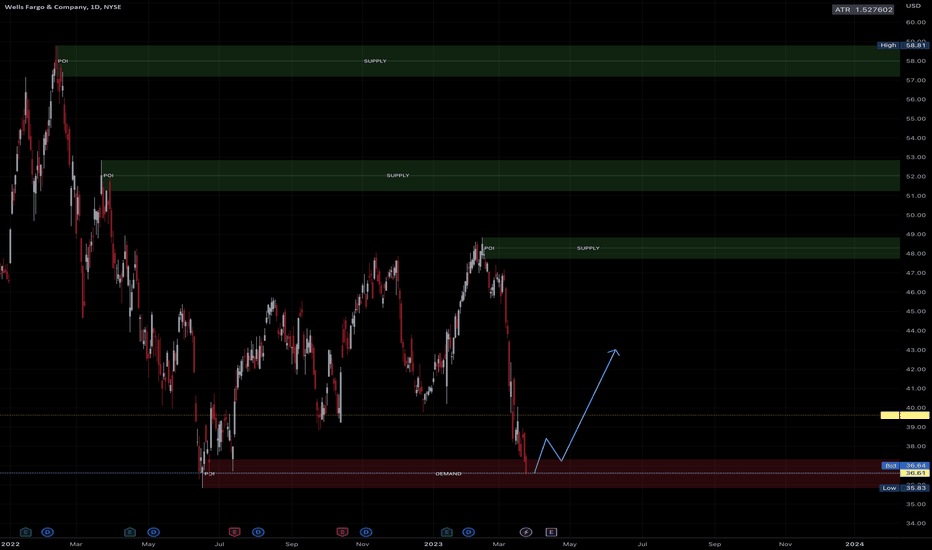
Task: Click the yellow 36.61 price label
Action: coord(915,473)
